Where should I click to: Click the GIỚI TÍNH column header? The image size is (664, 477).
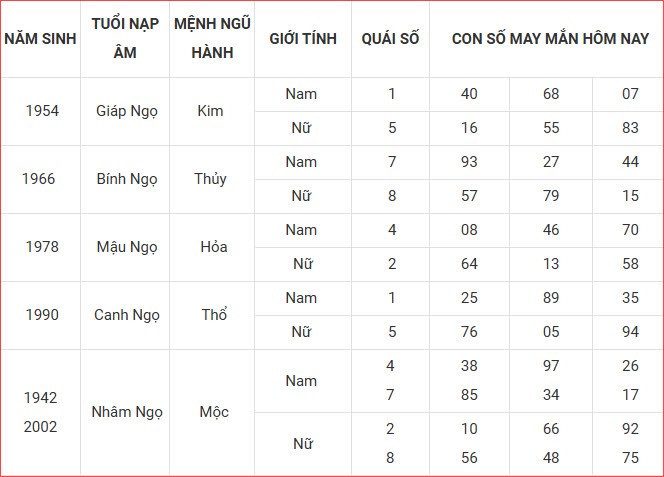[302, 39]
